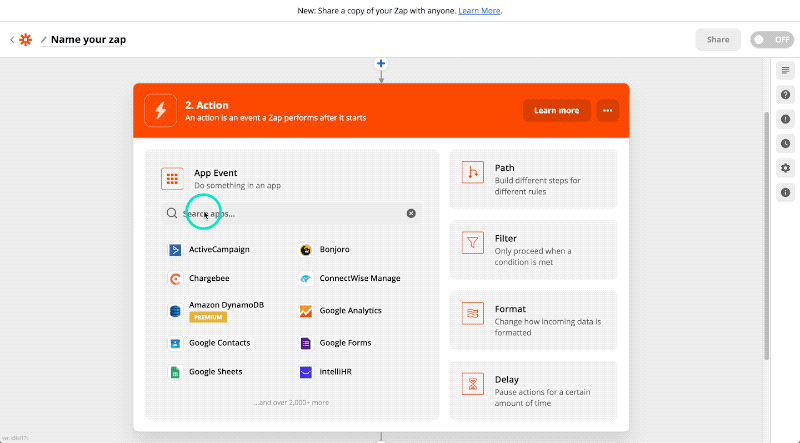Follow the Learn More link in the banner
Viewport: 800px width, 443px height.
479,11
